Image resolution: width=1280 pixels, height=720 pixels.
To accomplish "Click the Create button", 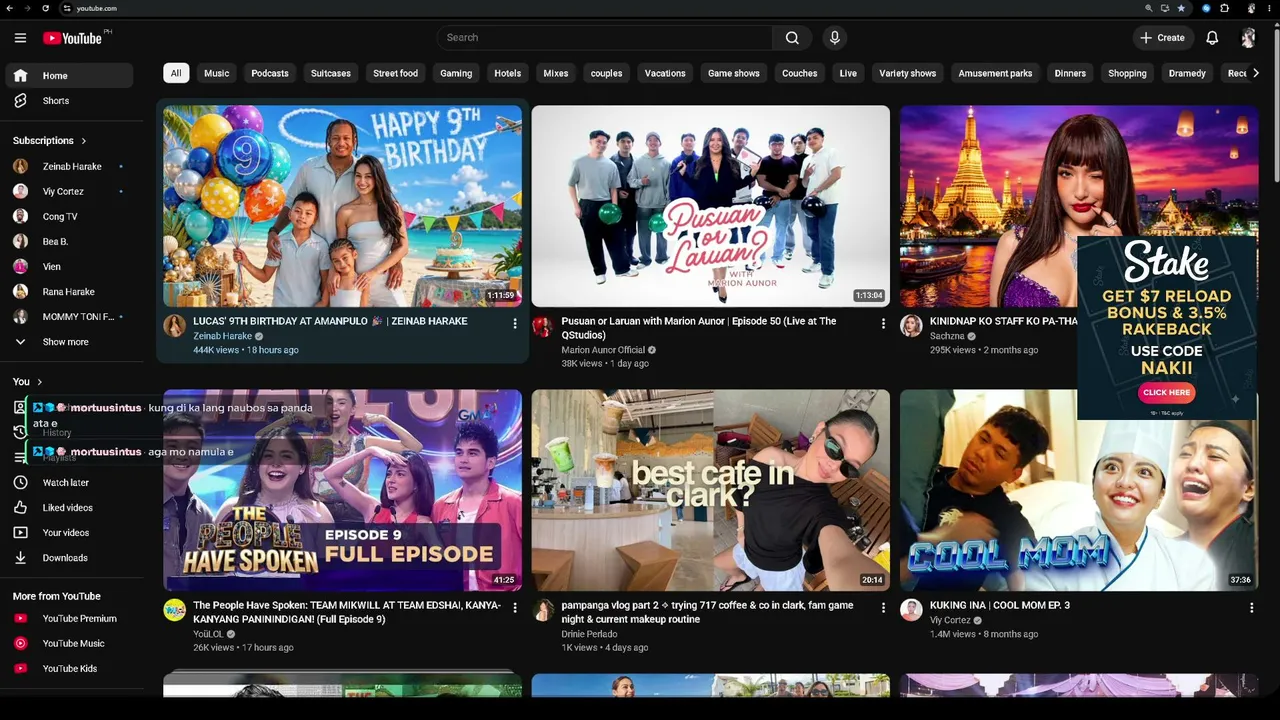I will [x=1163, y=38].
